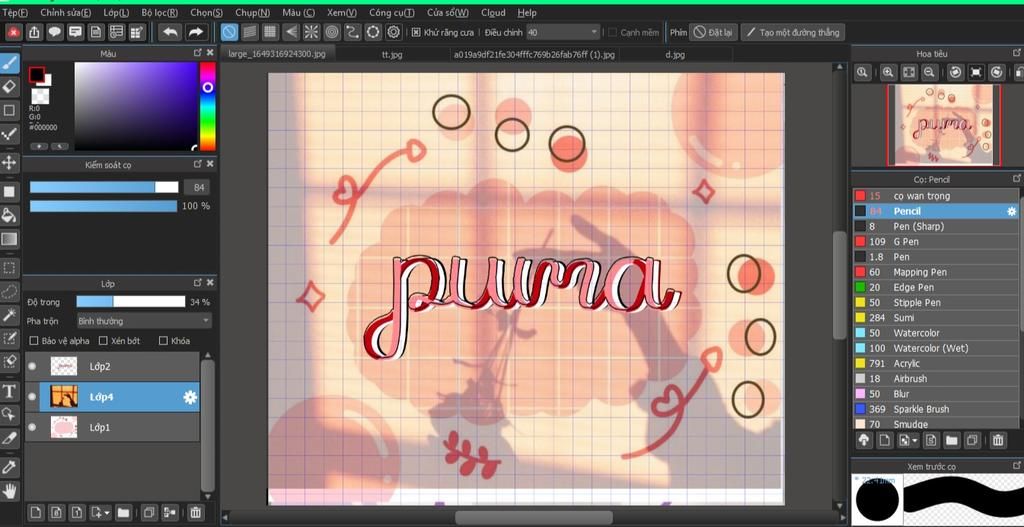The height and width of the screenshot is (527, 1024).
Task: Click the red cancel icon in top toolbar
Action: click(13, 32)
